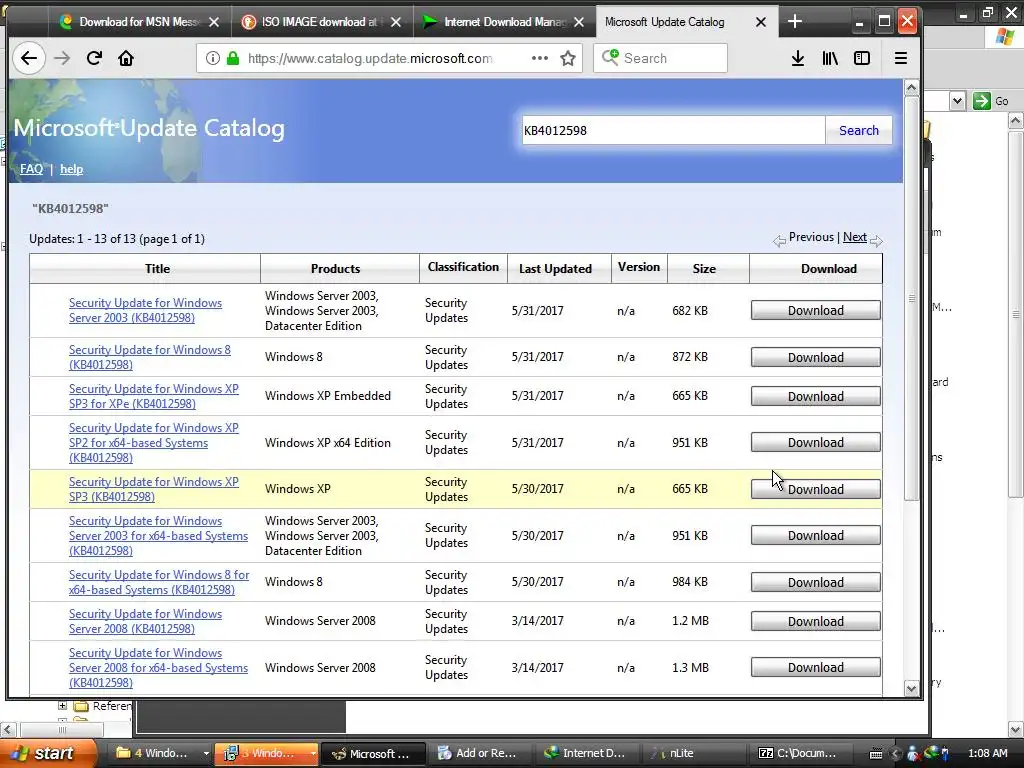Sort by Classification column header

463,267
